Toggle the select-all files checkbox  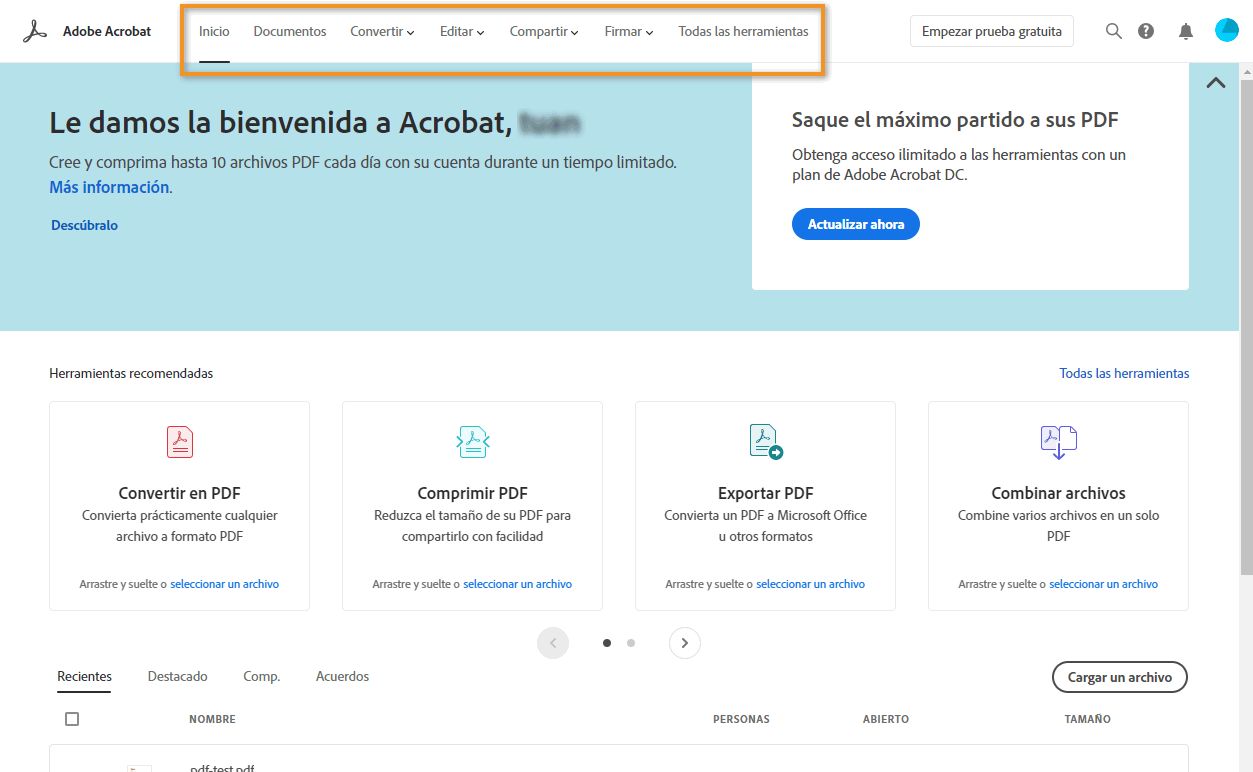[x=72, y=719]
